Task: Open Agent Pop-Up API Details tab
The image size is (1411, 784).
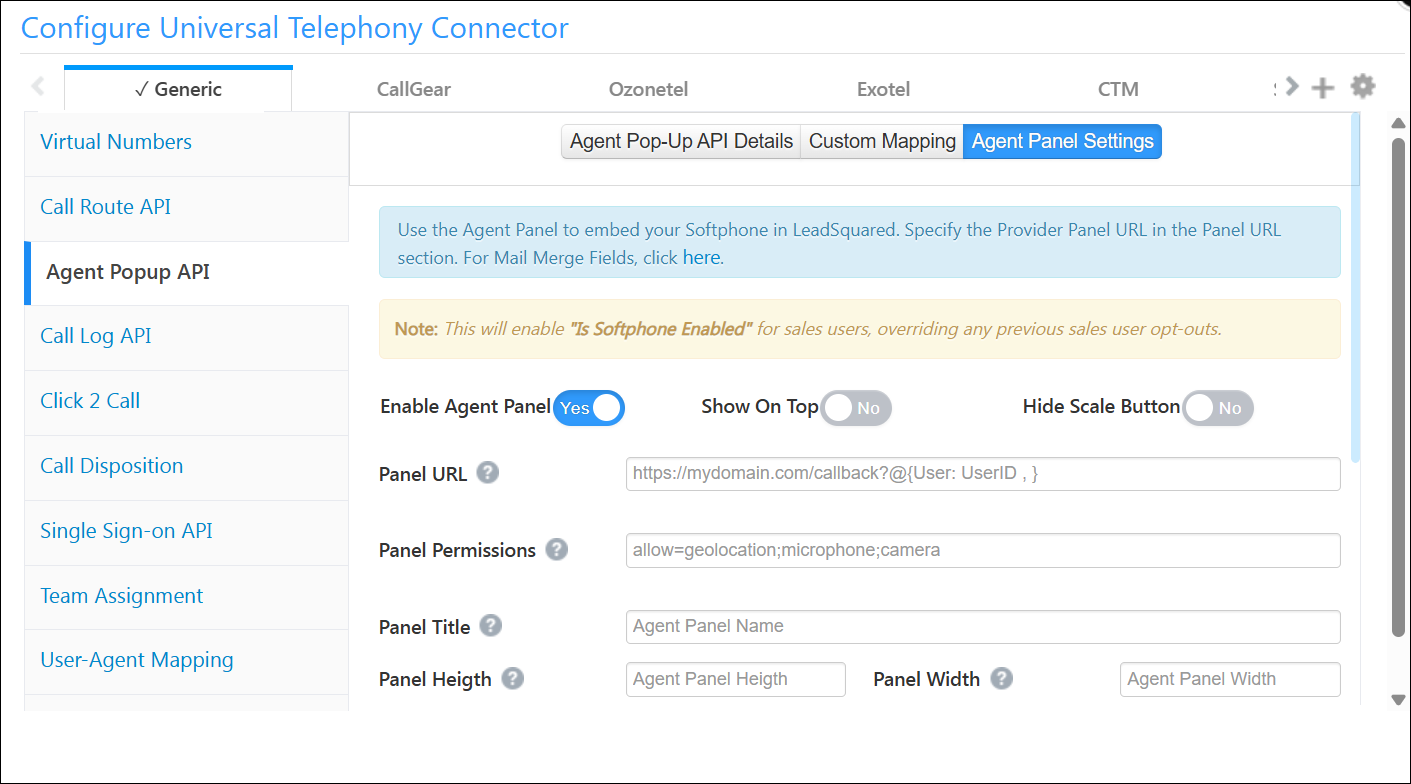Action: [x=681, y=141]
